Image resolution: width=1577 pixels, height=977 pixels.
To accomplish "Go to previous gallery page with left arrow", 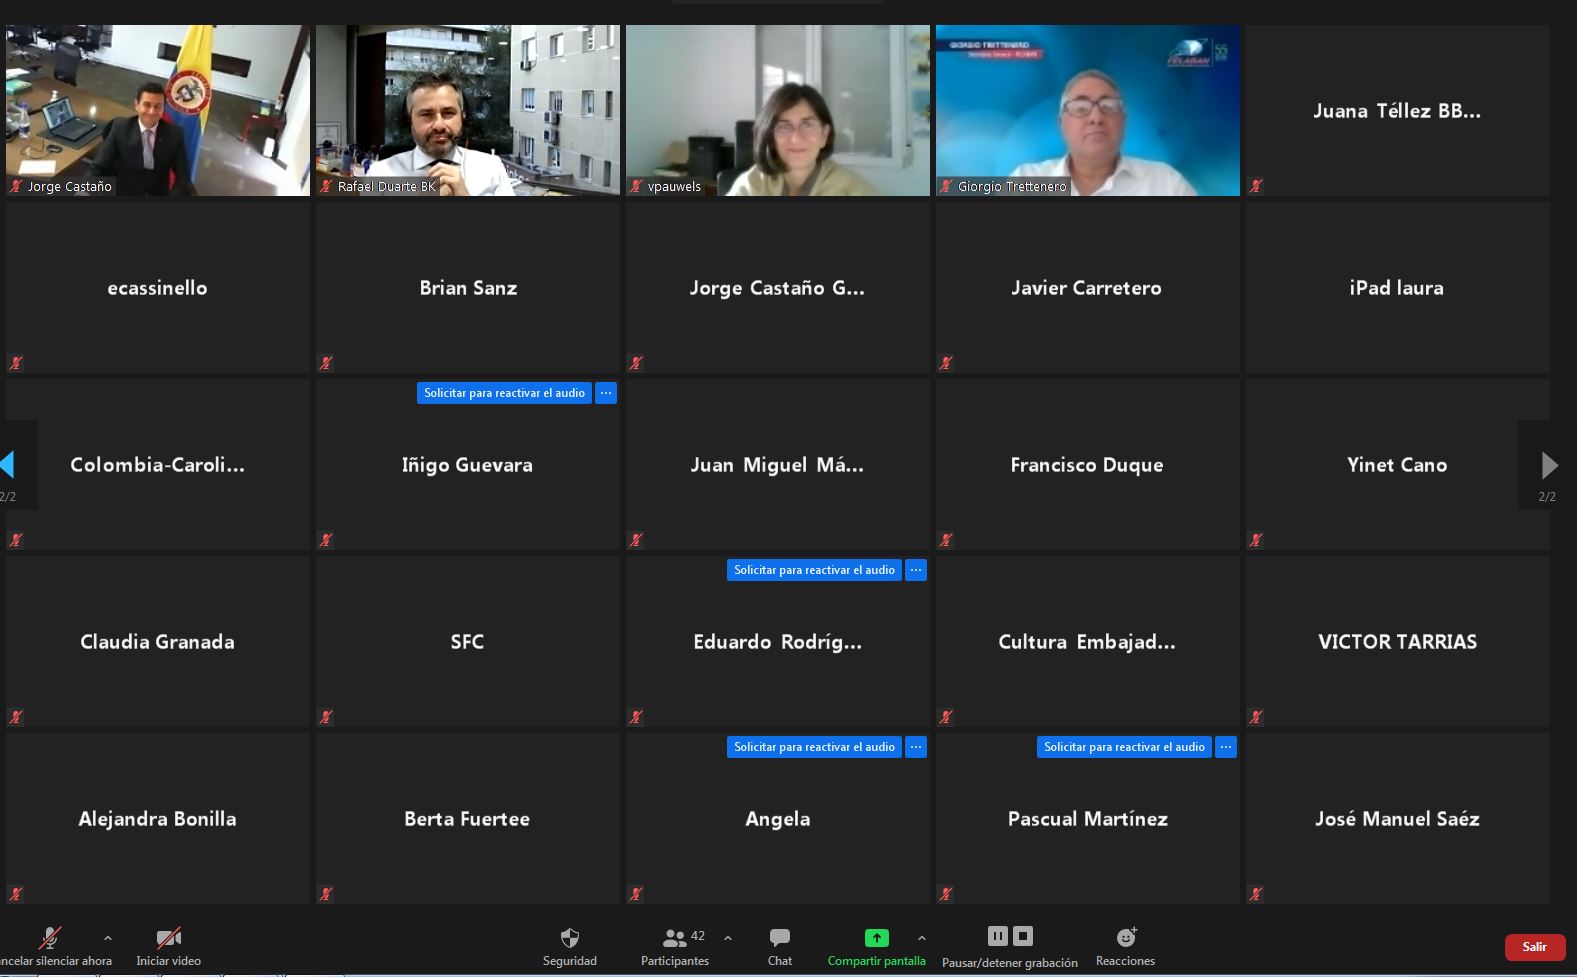I will [8, 465].
